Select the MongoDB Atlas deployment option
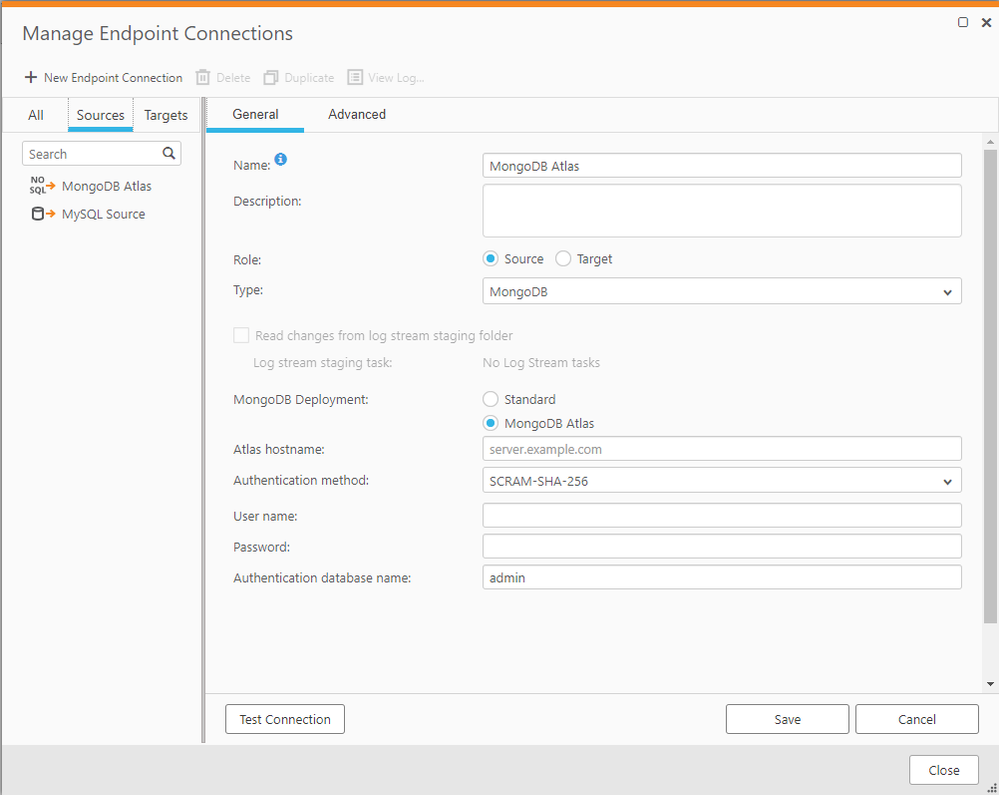 490,422
